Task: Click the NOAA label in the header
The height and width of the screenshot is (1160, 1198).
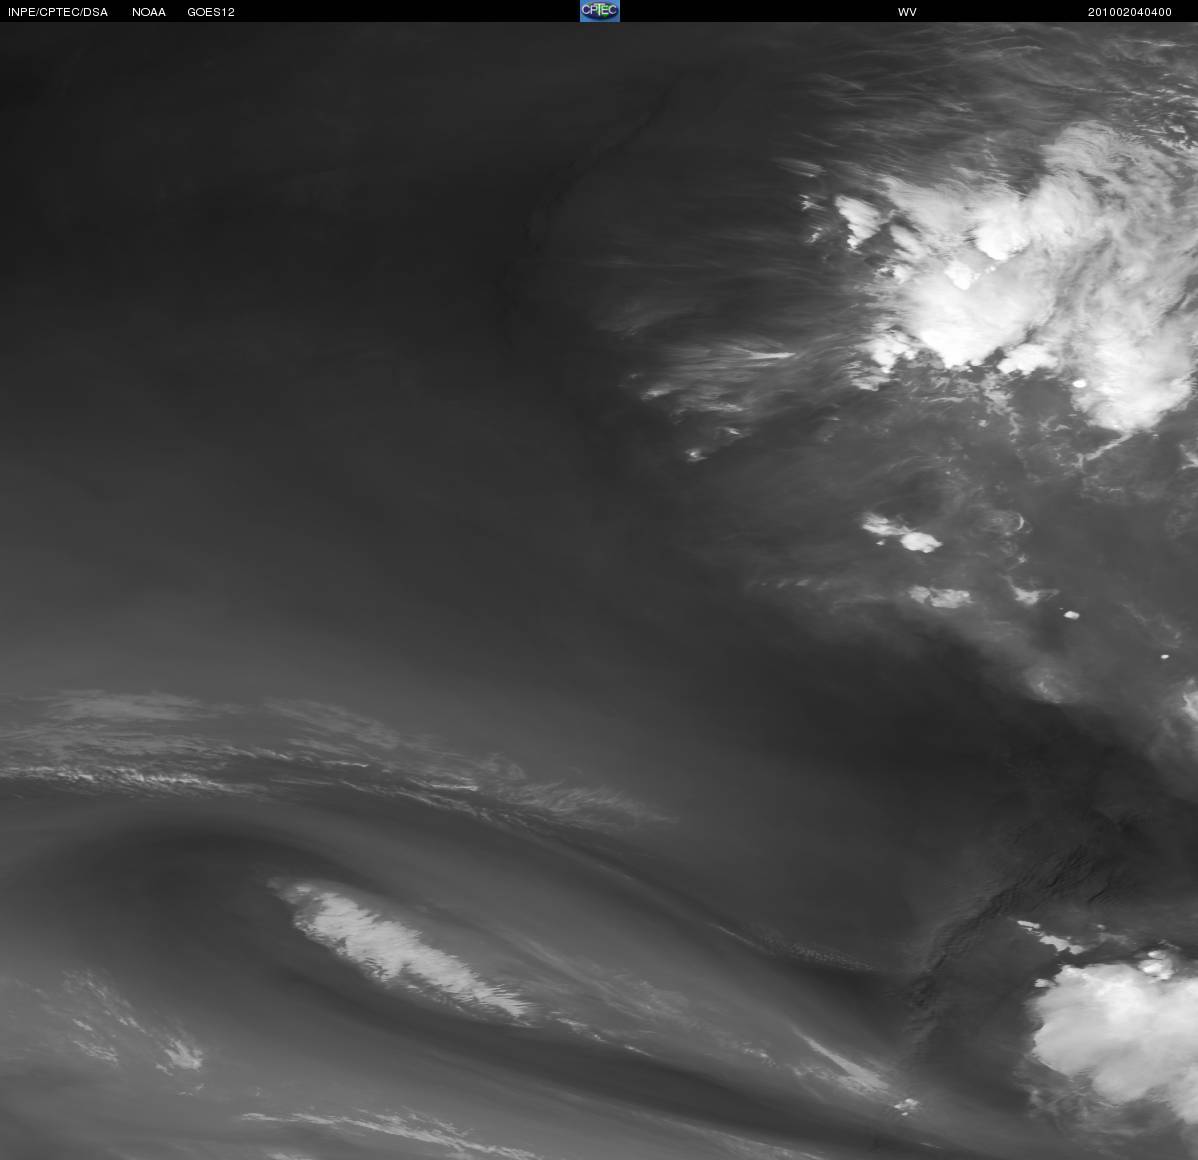Action: pos(149,12)
